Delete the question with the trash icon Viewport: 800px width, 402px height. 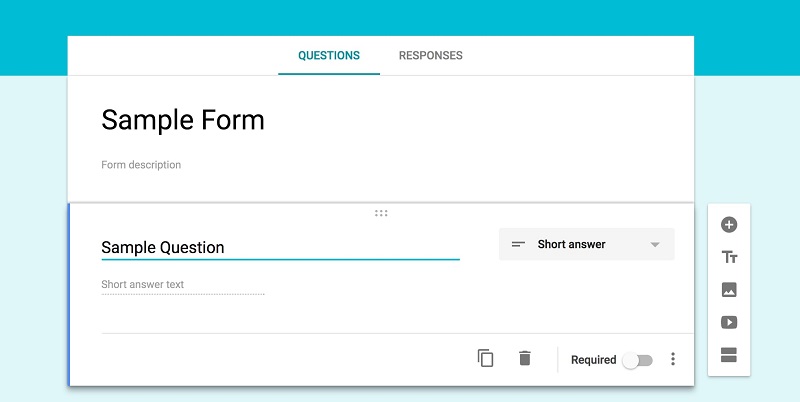[x=525, y=358]
